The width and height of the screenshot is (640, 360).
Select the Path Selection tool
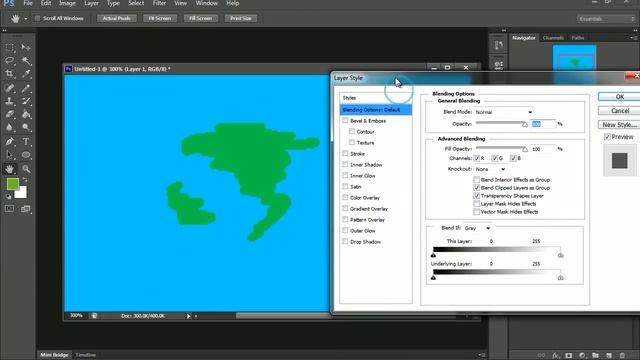point(9,155)
